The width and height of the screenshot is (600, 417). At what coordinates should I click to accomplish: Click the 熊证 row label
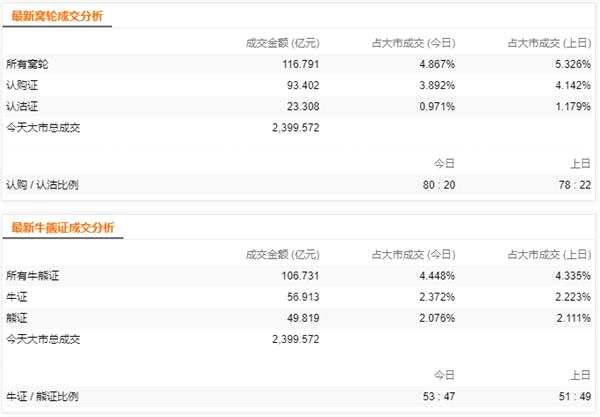(16, 317)
